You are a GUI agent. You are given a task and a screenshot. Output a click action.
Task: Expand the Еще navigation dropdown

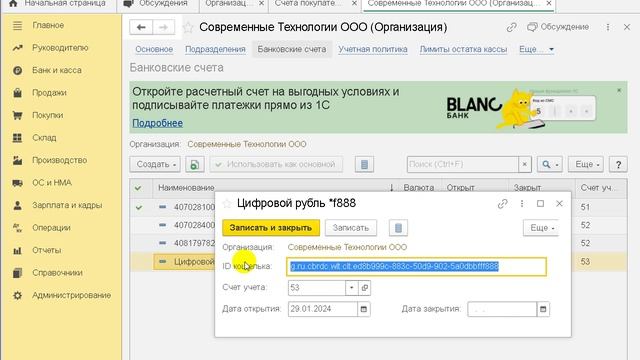[536, 49]
